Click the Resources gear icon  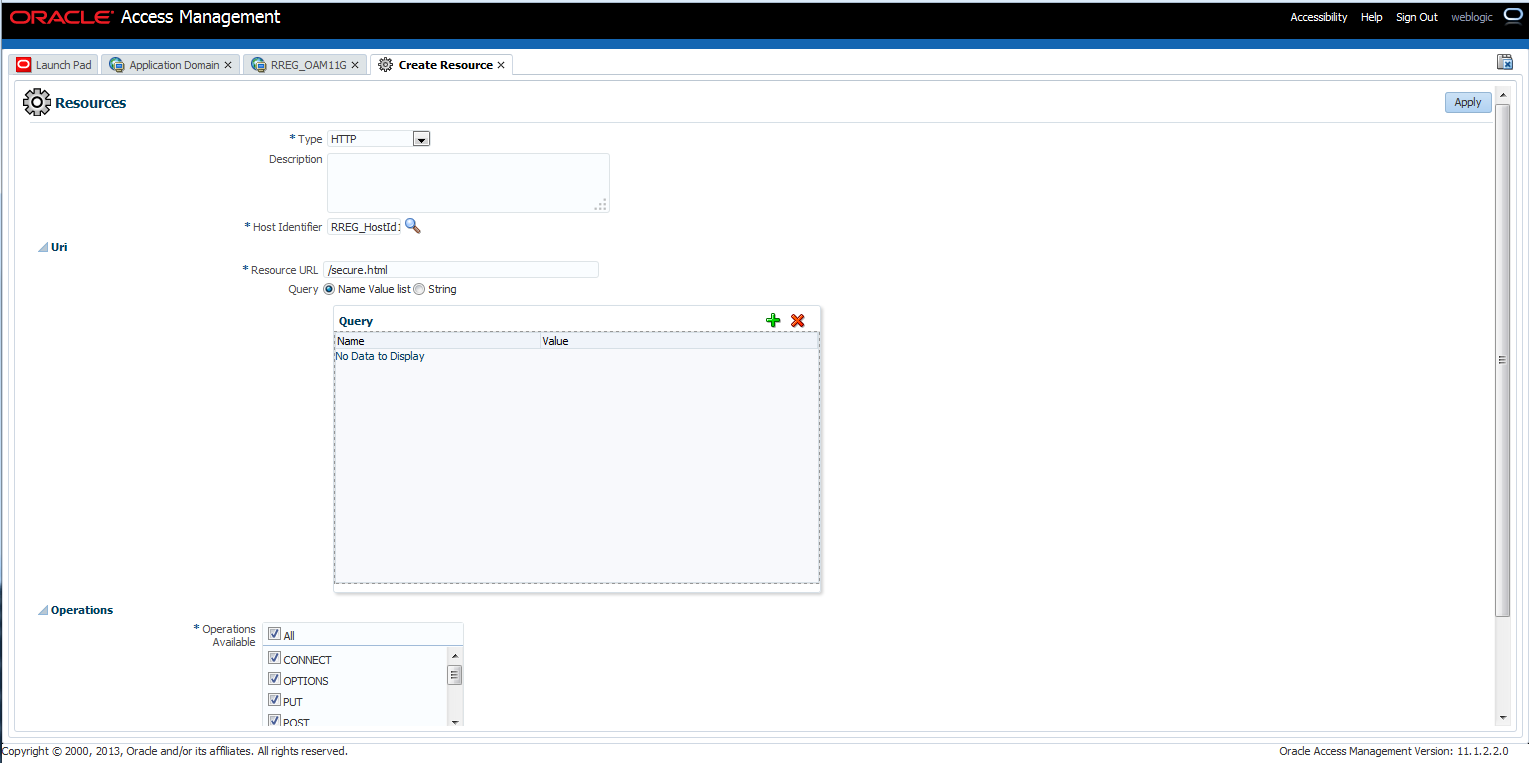coord(36,102)
